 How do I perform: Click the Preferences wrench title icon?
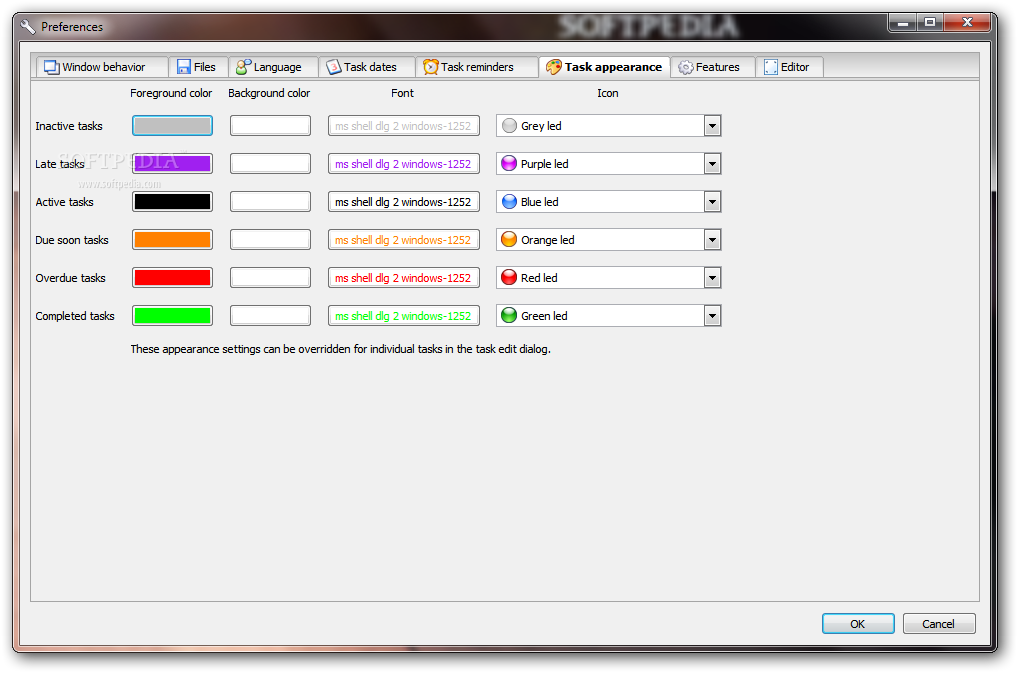(x=27, y=27)
